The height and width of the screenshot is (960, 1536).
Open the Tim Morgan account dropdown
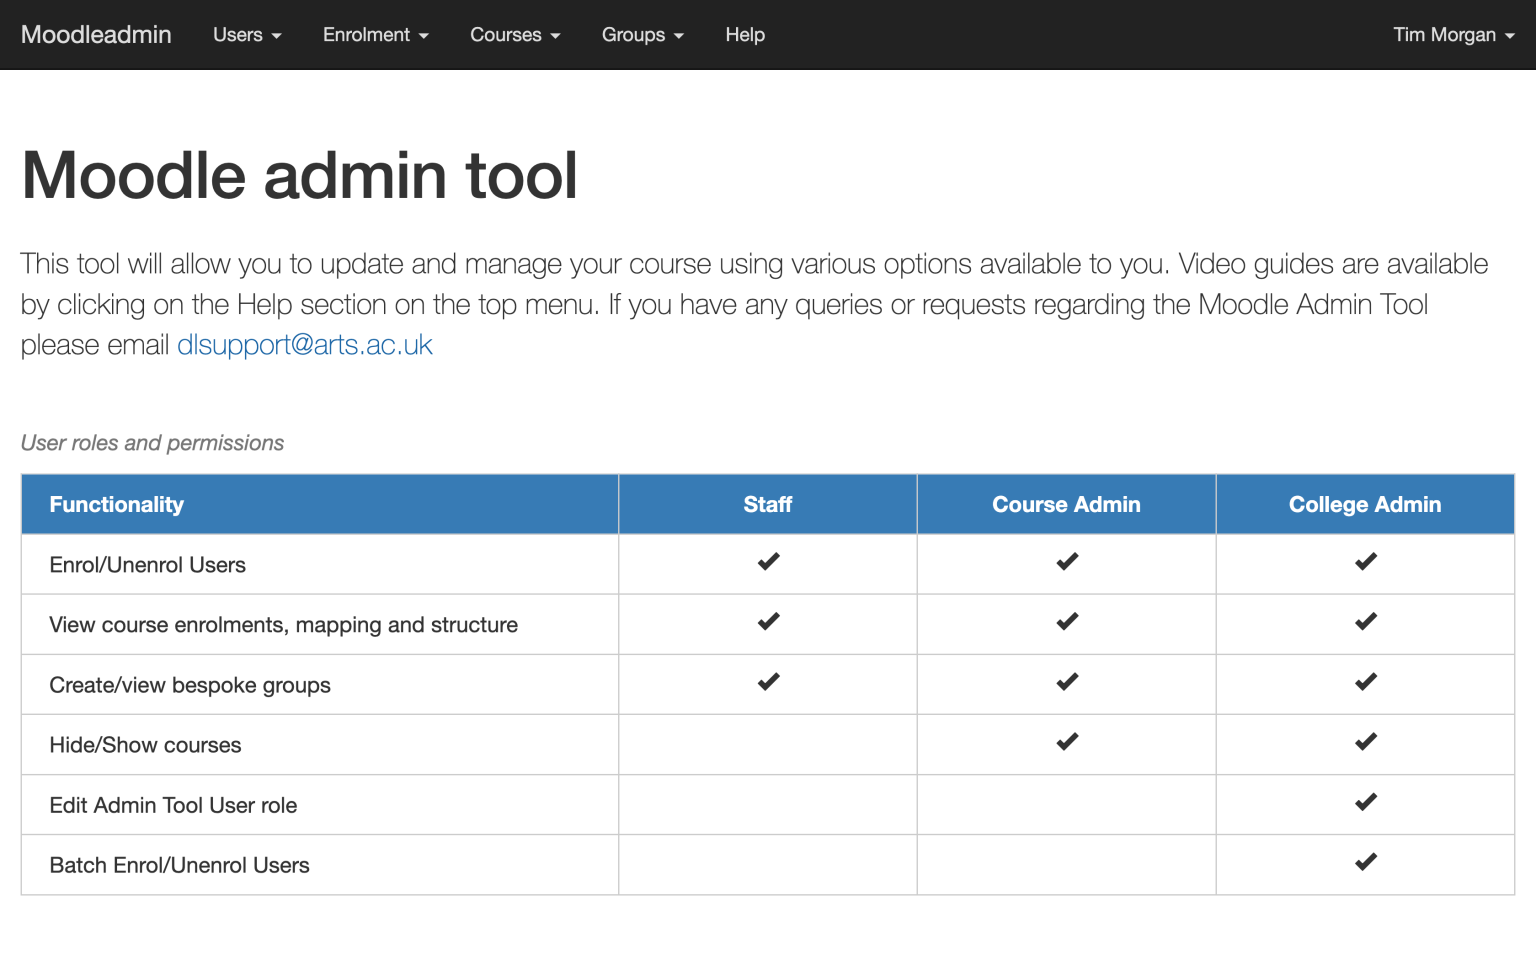(1453, 34)
